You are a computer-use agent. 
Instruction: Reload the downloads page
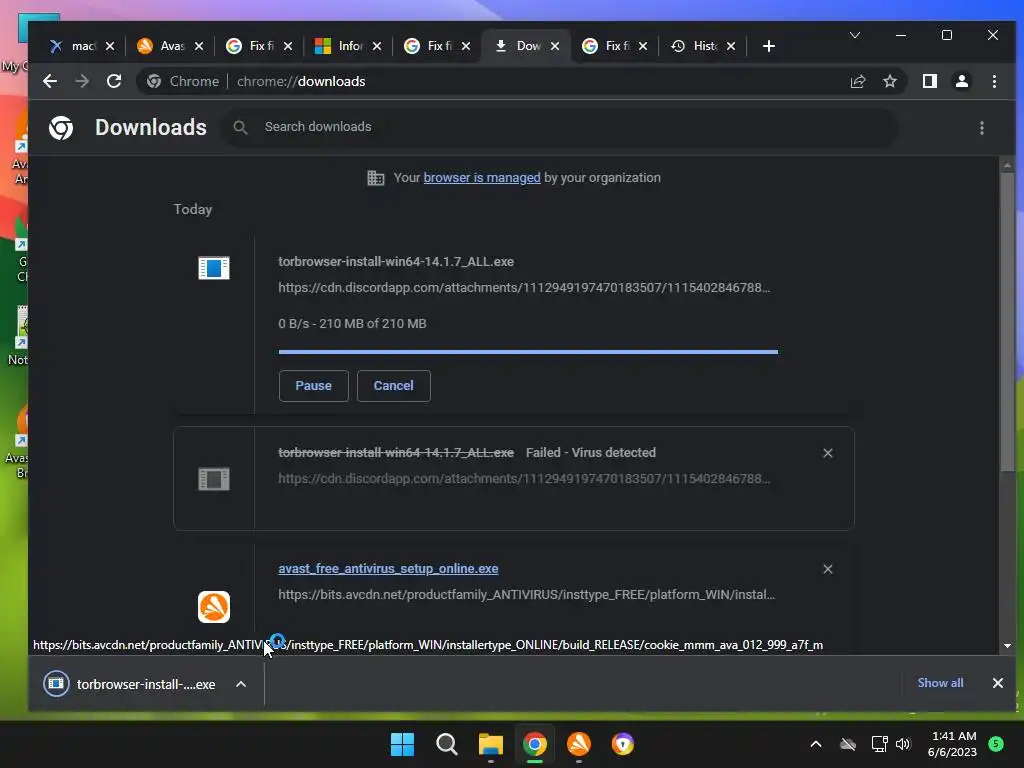point(114,81)
